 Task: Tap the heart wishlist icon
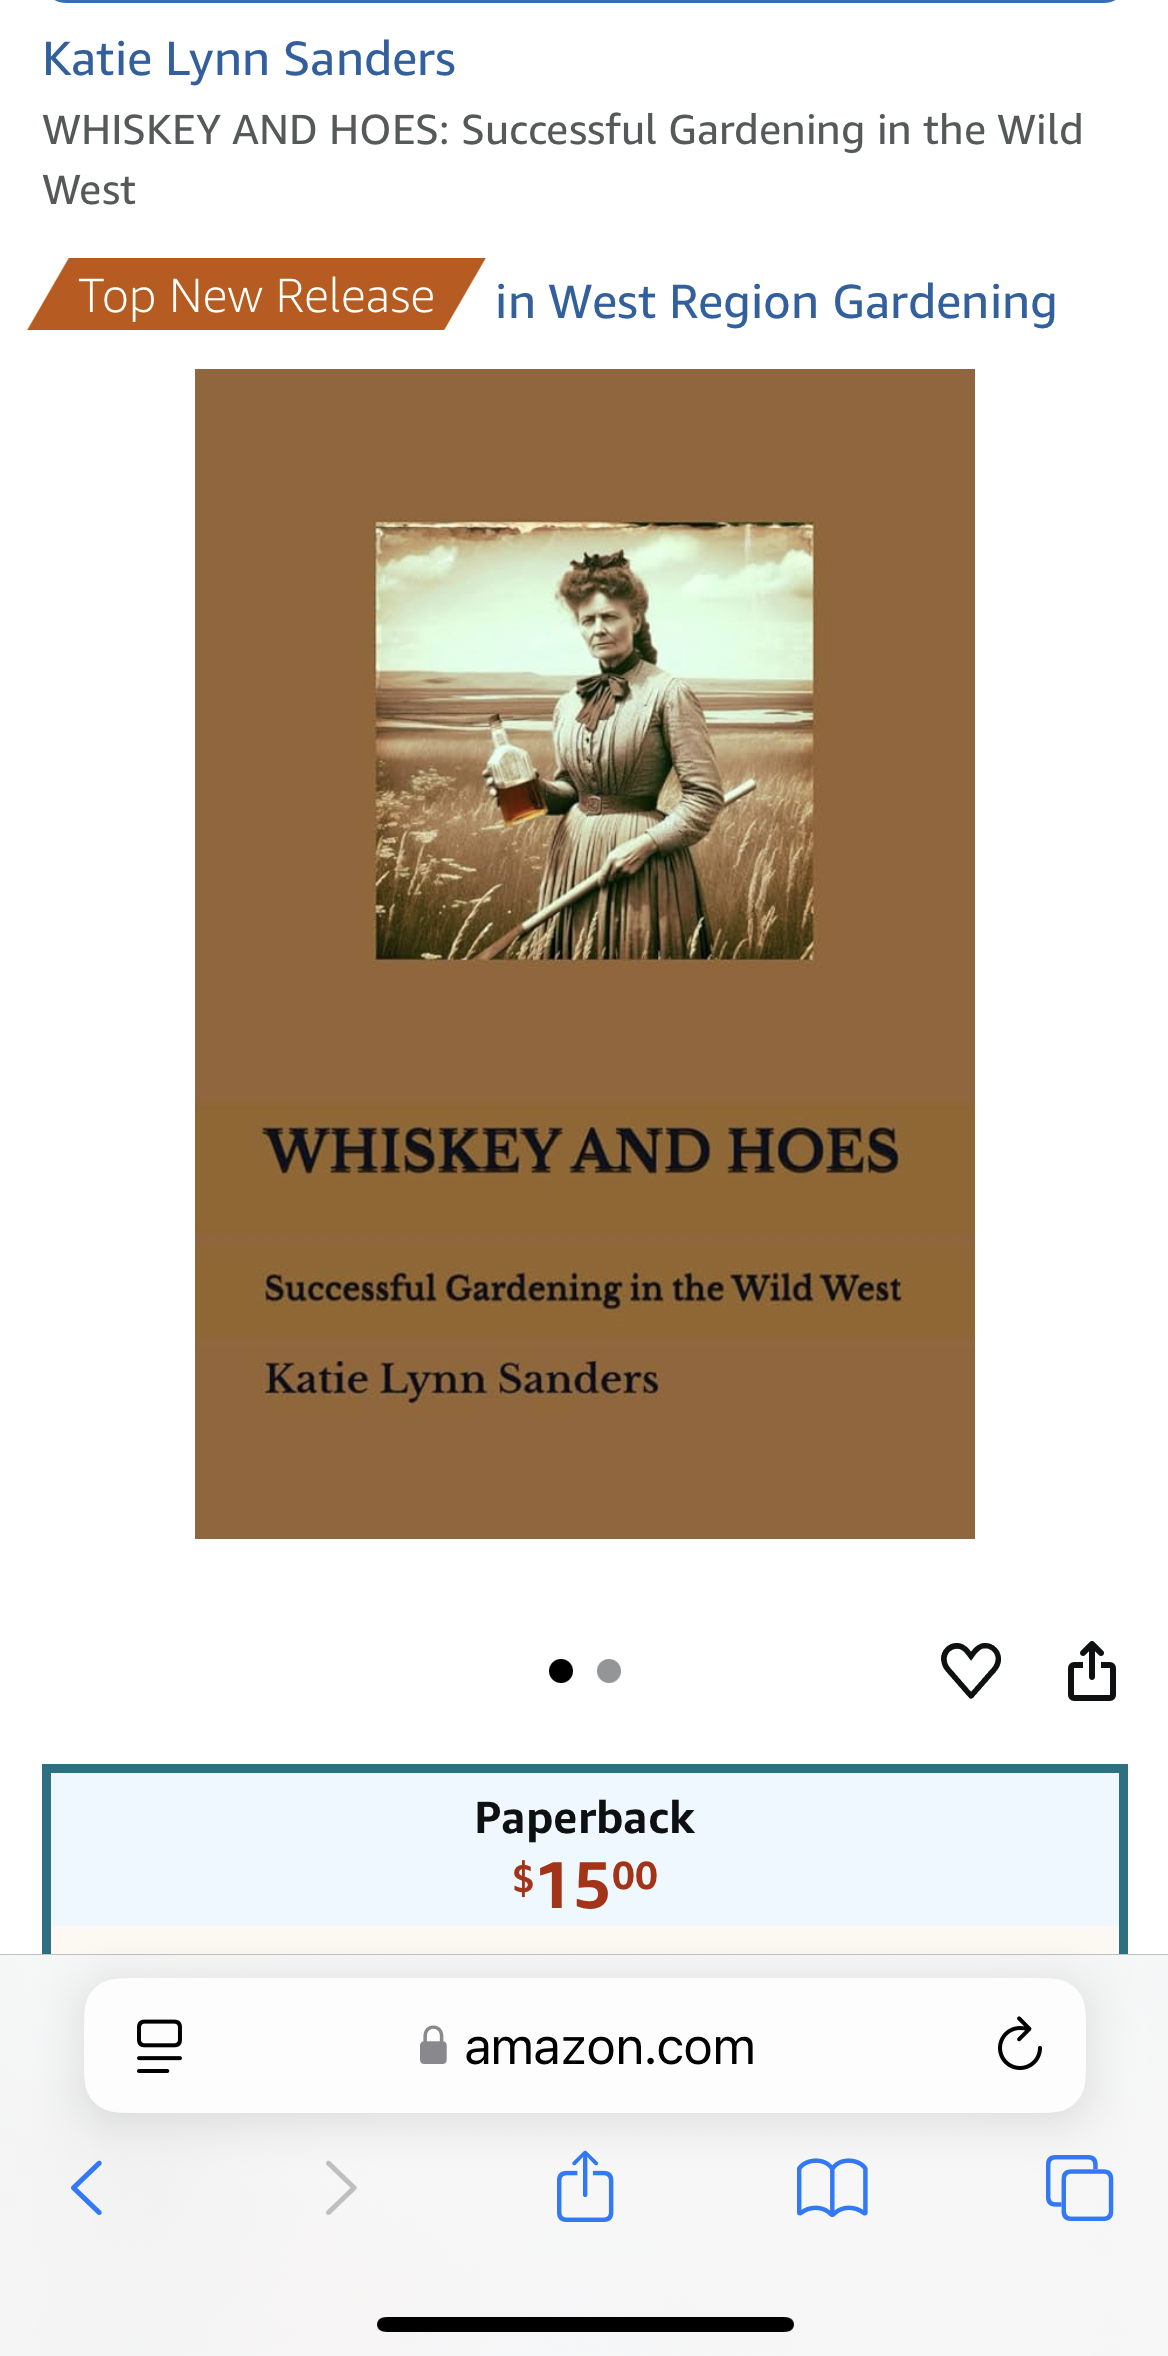[970, 1670]
